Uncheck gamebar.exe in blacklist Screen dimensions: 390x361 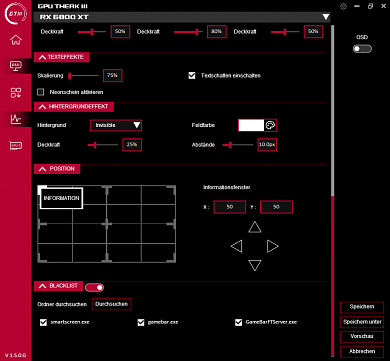tap(141, 322)
